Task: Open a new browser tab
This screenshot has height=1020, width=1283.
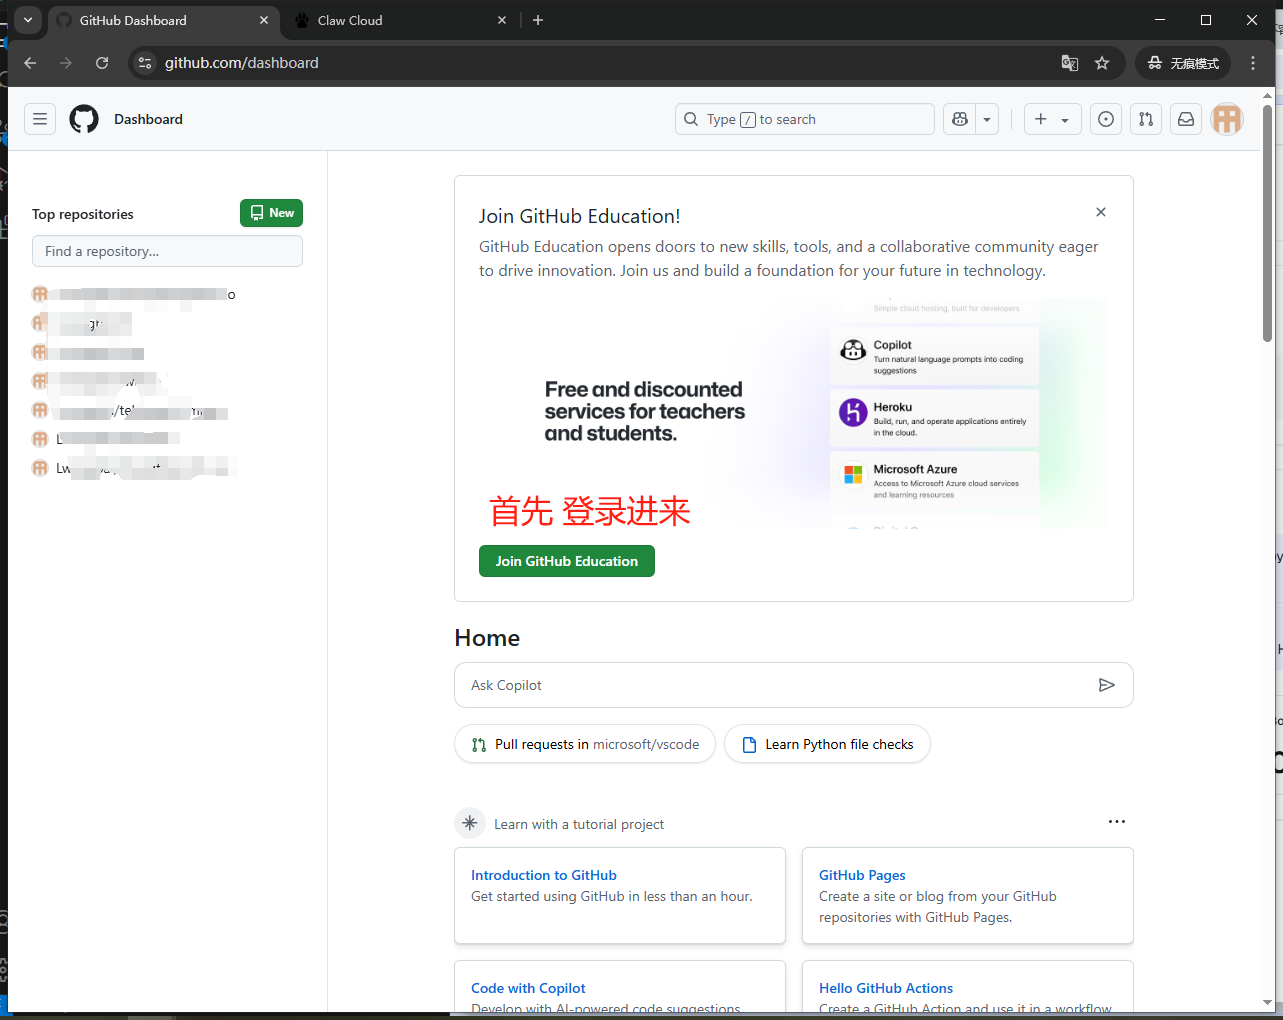Action: click(538, 20)
